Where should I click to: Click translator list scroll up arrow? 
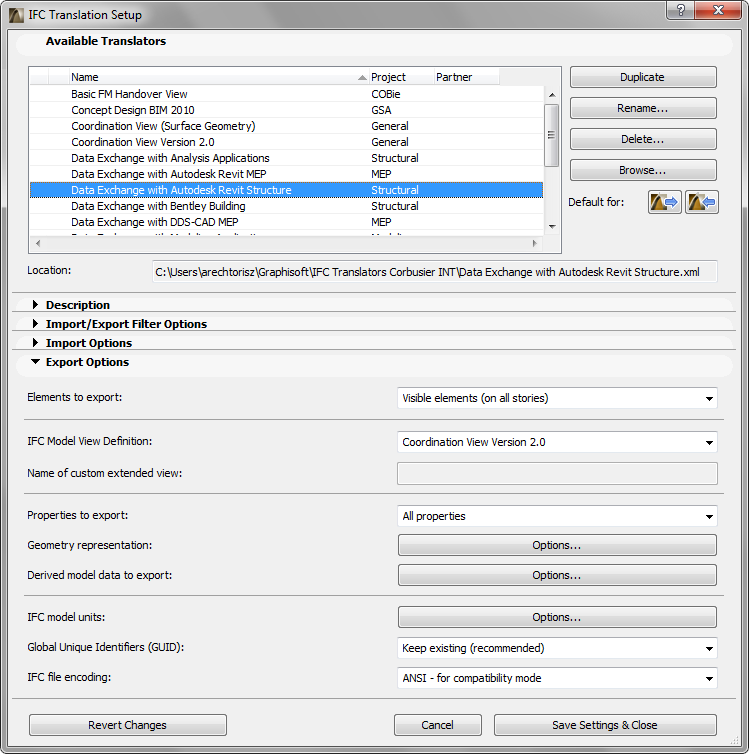[x=552, y=95]
